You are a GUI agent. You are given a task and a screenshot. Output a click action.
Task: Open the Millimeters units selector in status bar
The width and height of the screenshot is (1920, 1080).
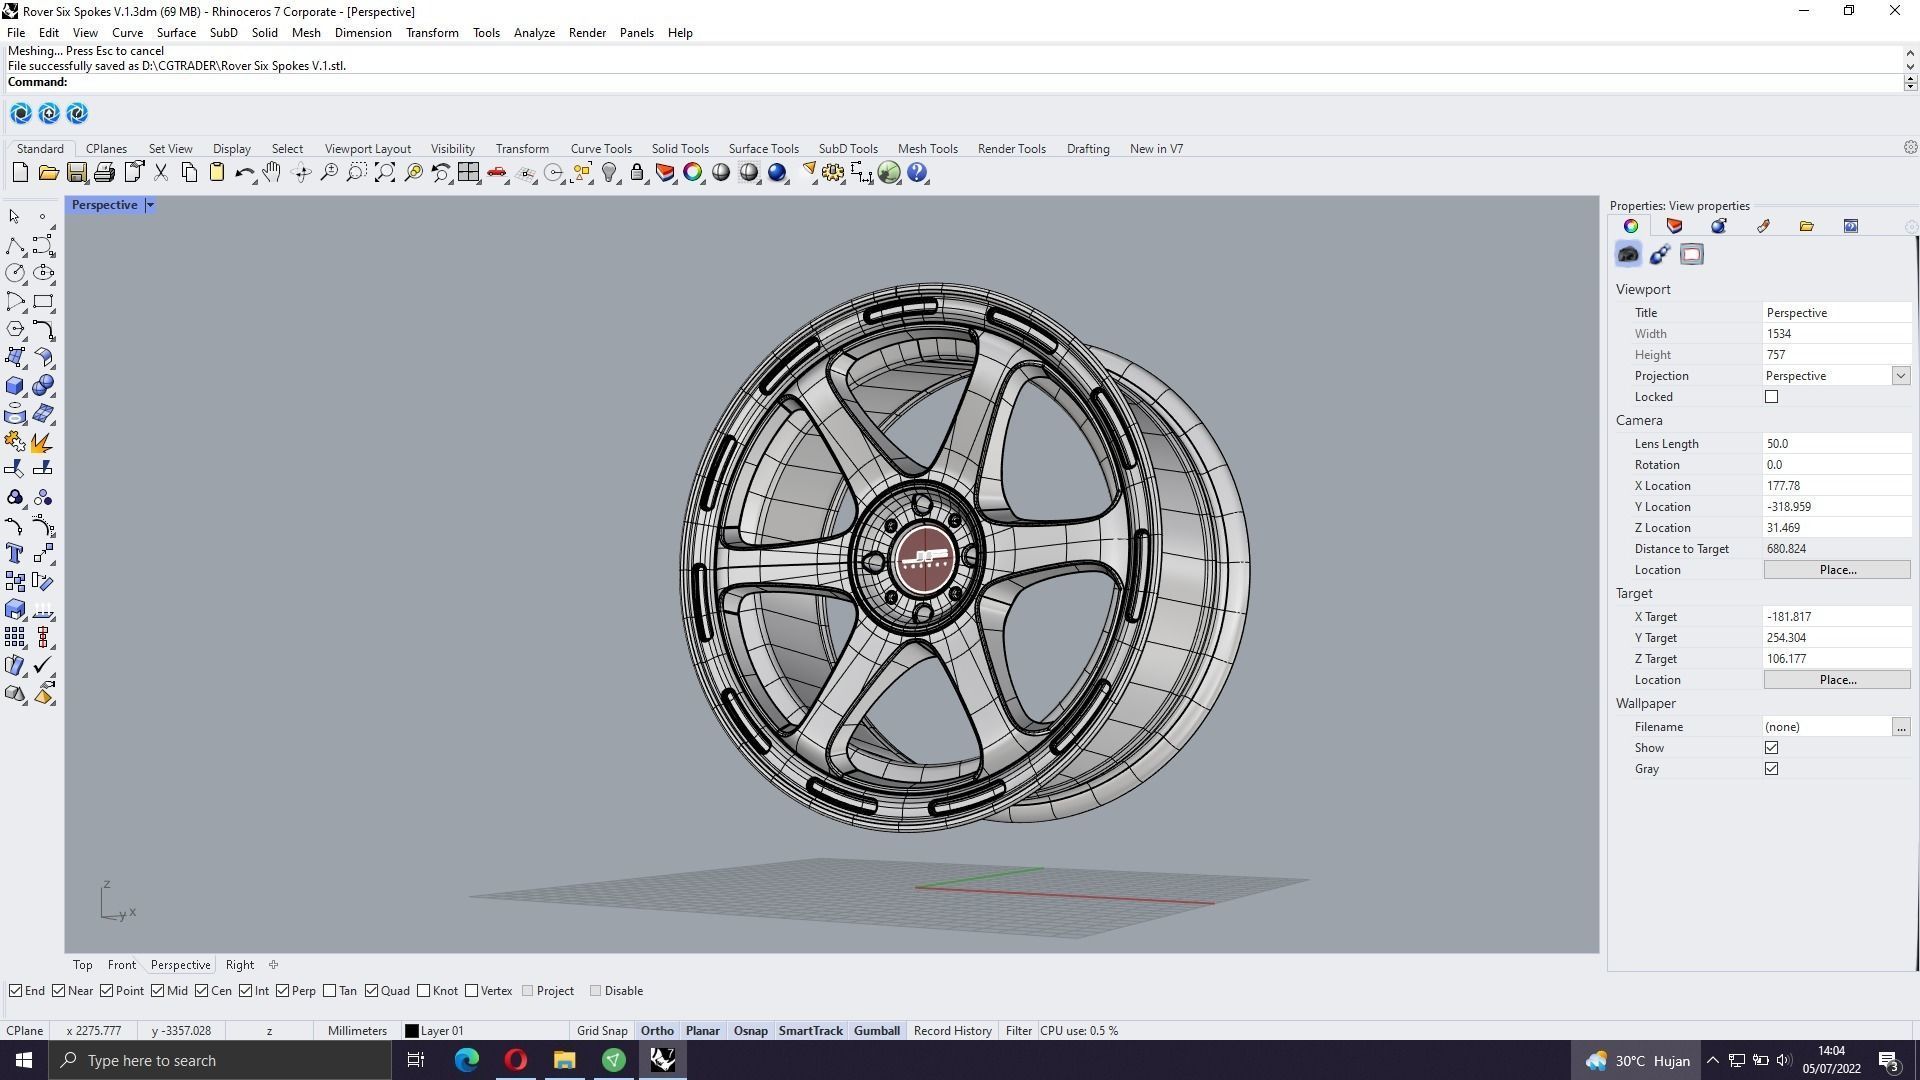pos(357,1031)
